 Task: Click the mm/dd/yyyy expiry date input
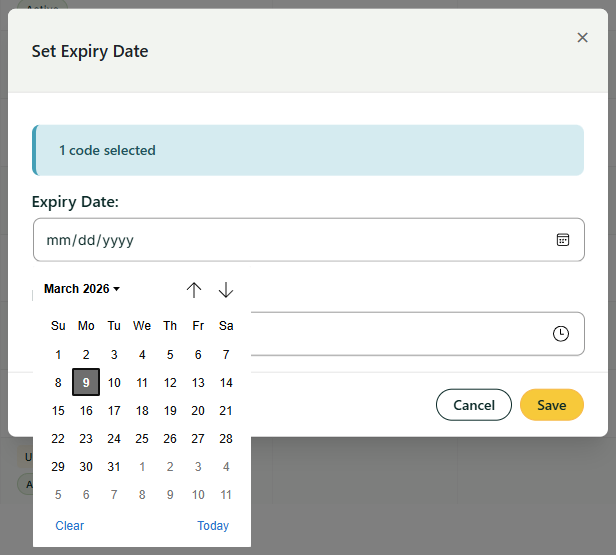[x=290, y=240]
